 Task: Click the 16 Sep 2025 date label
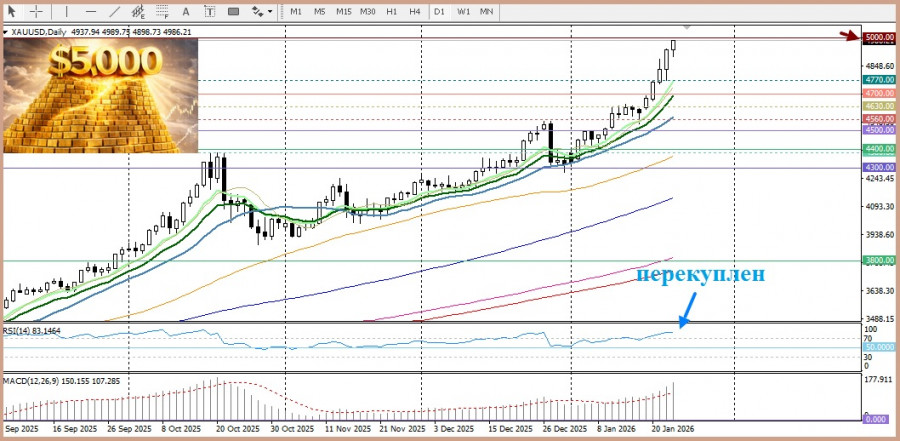75,429
